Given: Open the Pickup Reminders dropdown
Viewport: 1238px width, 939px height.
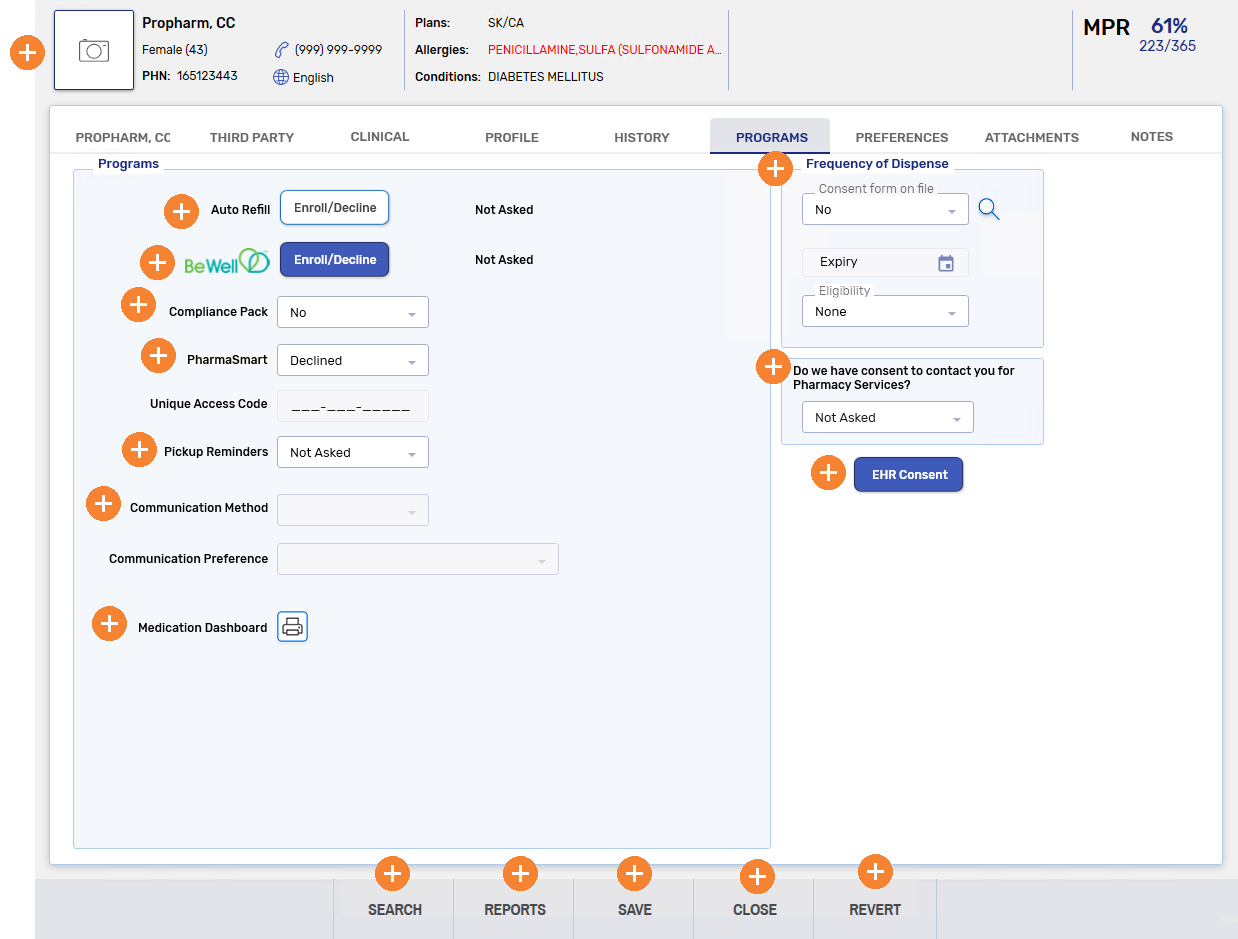Looking at the screenshot, I should 352,453.
